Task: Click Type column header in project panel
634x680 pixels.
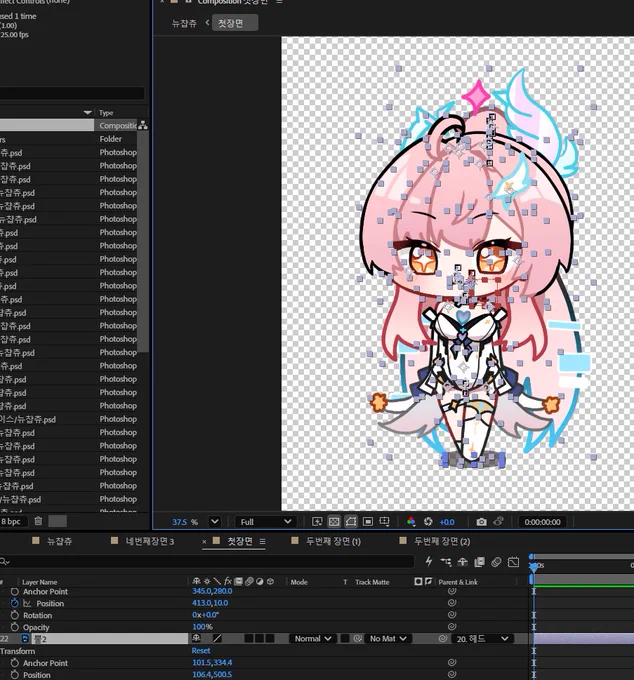Action: pyautogui.click(x=106, y=113)
